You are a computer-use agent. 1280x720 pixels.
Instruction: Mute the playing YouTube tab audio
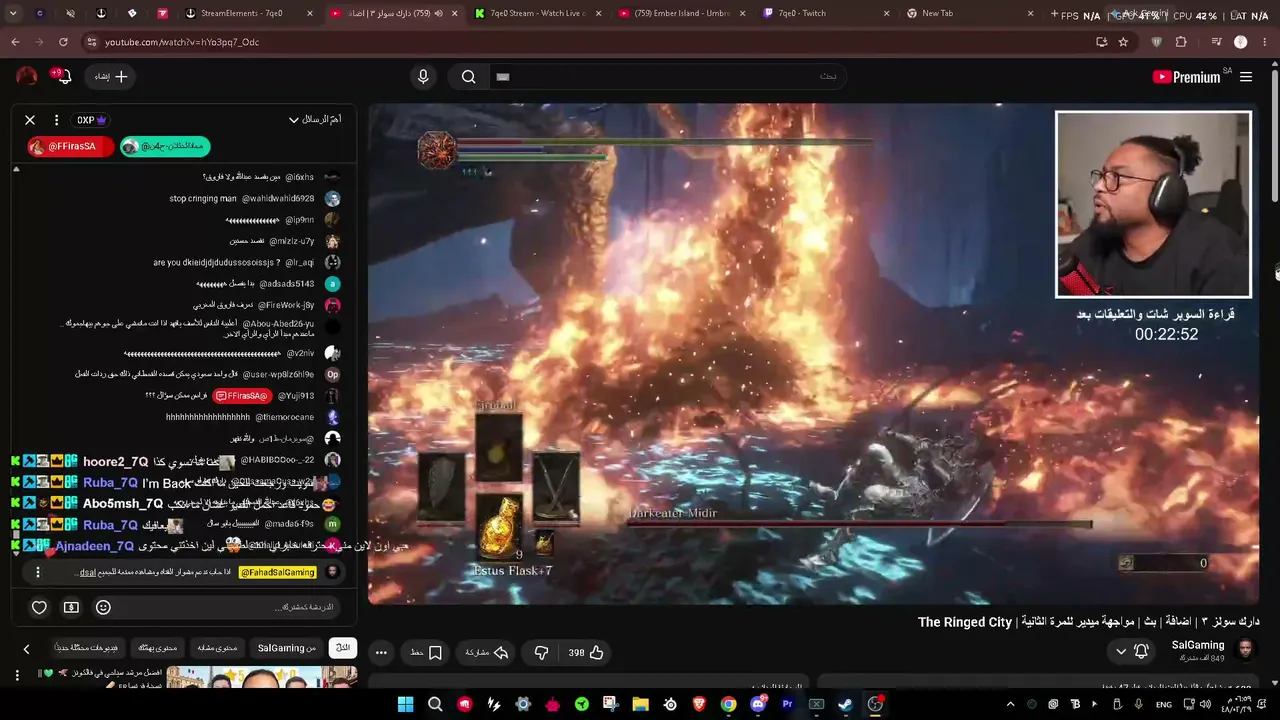(438, 14)
